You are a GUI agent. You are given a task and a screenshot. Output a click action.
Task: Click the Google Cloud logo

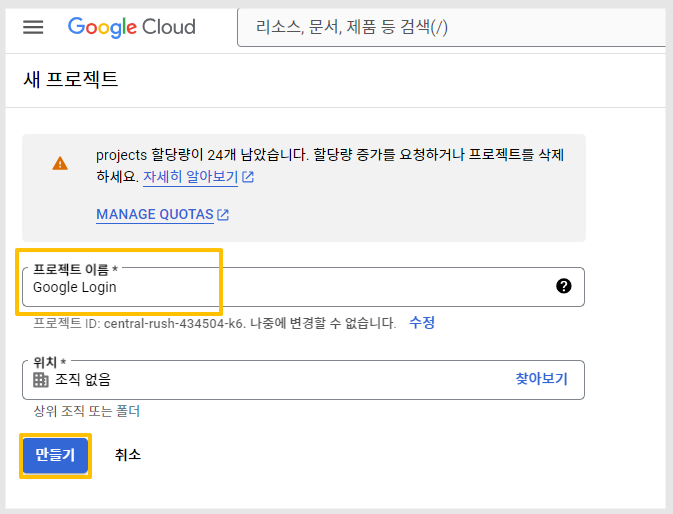[x=132, y=27]
